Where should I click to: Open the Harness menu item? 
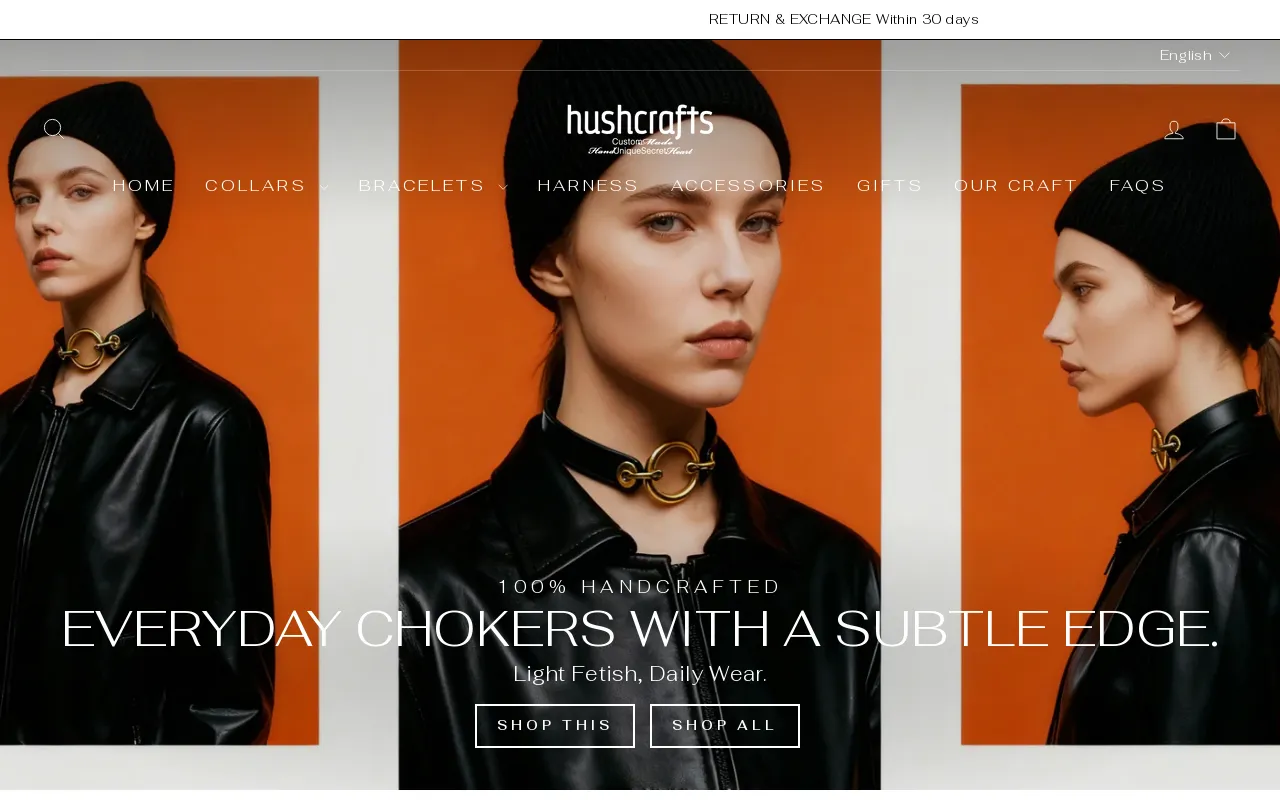(x=588, y=186)
